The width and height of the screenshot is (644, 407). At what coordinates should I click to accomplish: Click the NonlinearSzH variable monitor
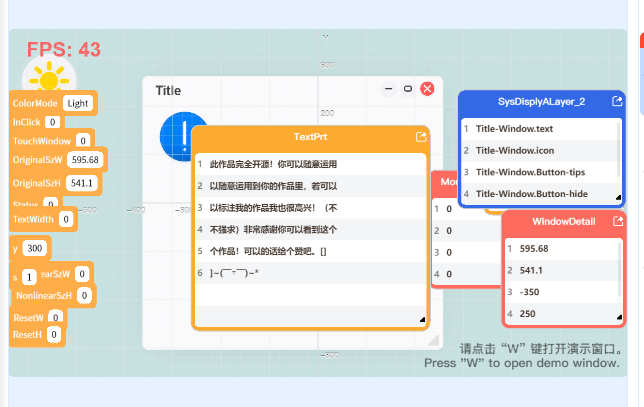click(x=53, y=295)
